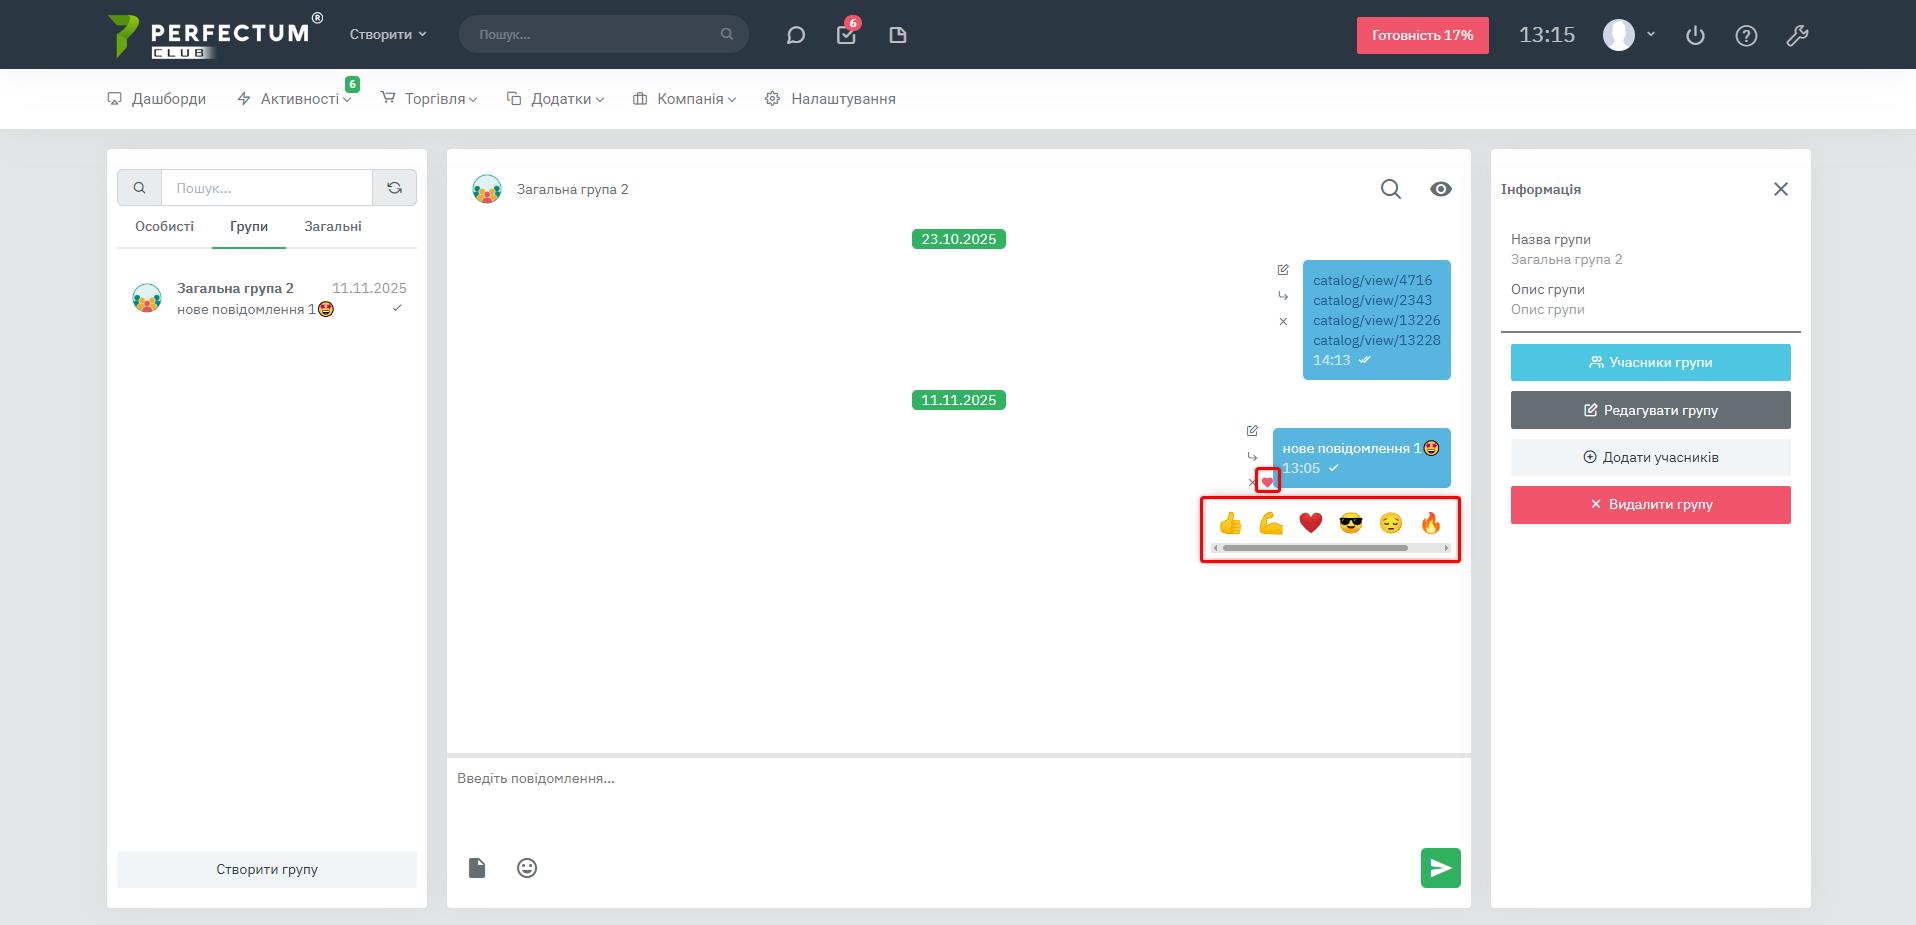This screenshot has height=925, width=1916.
Task: Click the wrench settings icon in header
Action: tap(1797, 36)
